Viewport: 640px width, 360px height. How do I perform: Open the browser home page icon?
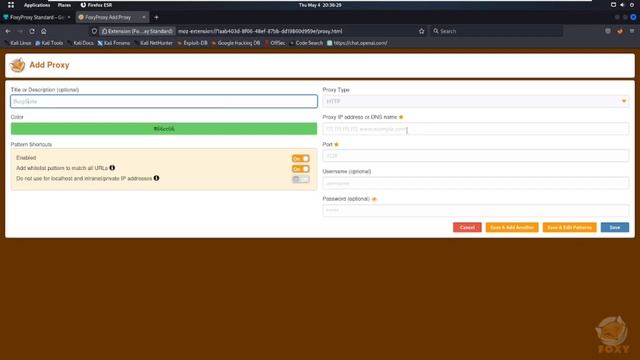click(x=44, y=31)
